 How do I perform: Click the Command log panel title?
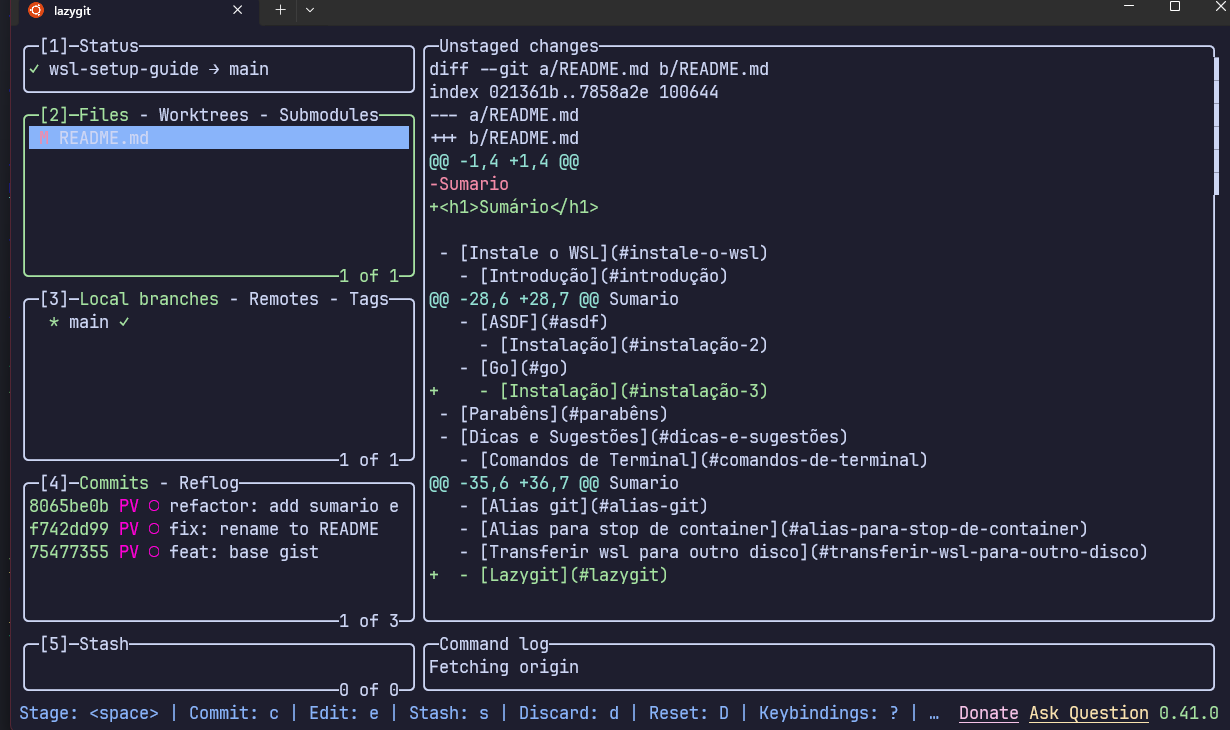tap(494, 644)
